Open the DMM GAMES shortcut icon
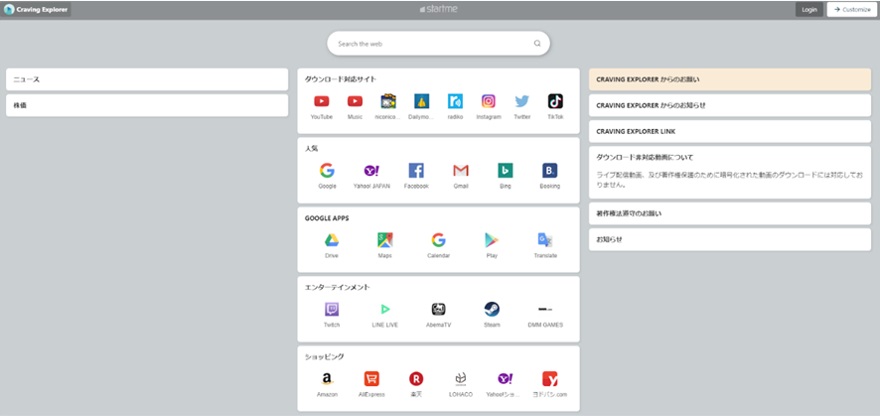The width and height of the screenshot is (880, 416). (546, 309)
